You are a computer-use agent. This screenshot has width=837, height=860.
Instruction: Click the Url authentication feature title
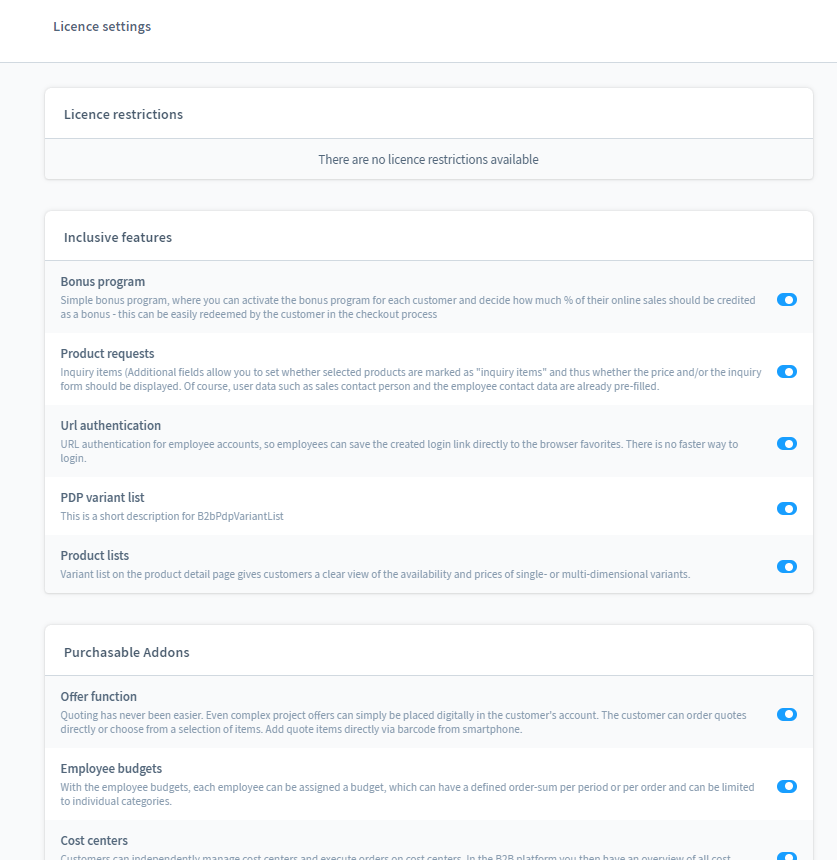pos(110,426)
